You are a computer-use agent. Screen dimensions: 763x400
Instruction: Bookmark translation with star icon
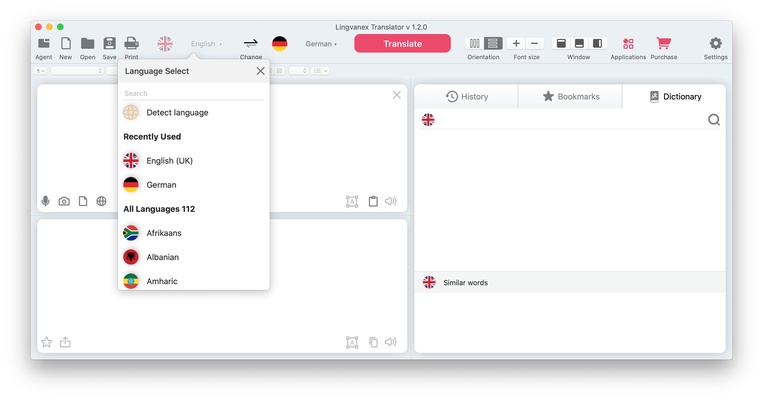tap(46, 342)
